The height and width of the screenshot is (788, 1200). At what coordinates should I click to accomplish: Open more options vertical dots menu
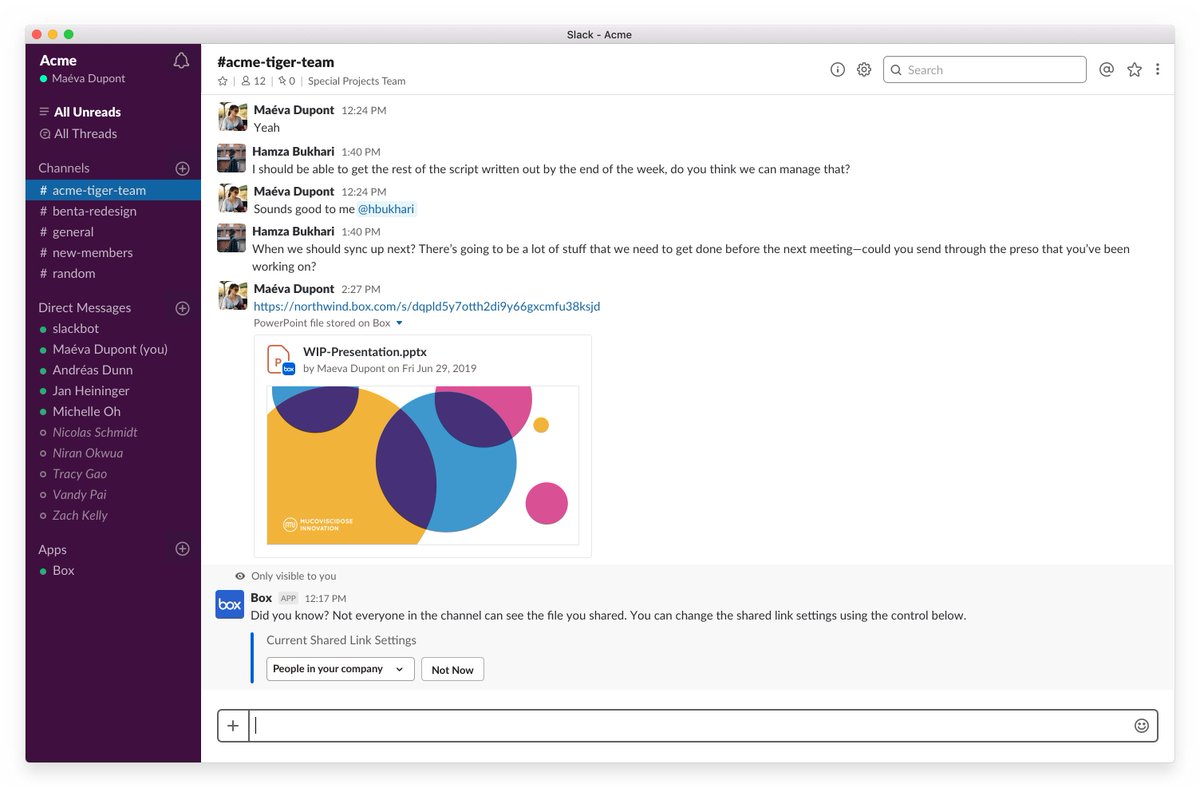pyautogui.click(x=1158, y=70)
